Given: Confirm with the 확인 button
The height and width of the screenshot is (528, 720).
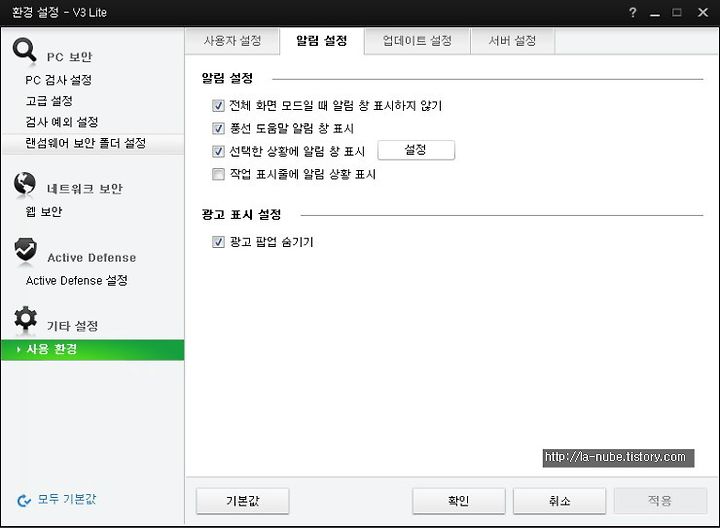Looking at the screenshot, I should (x=459, y=501).
